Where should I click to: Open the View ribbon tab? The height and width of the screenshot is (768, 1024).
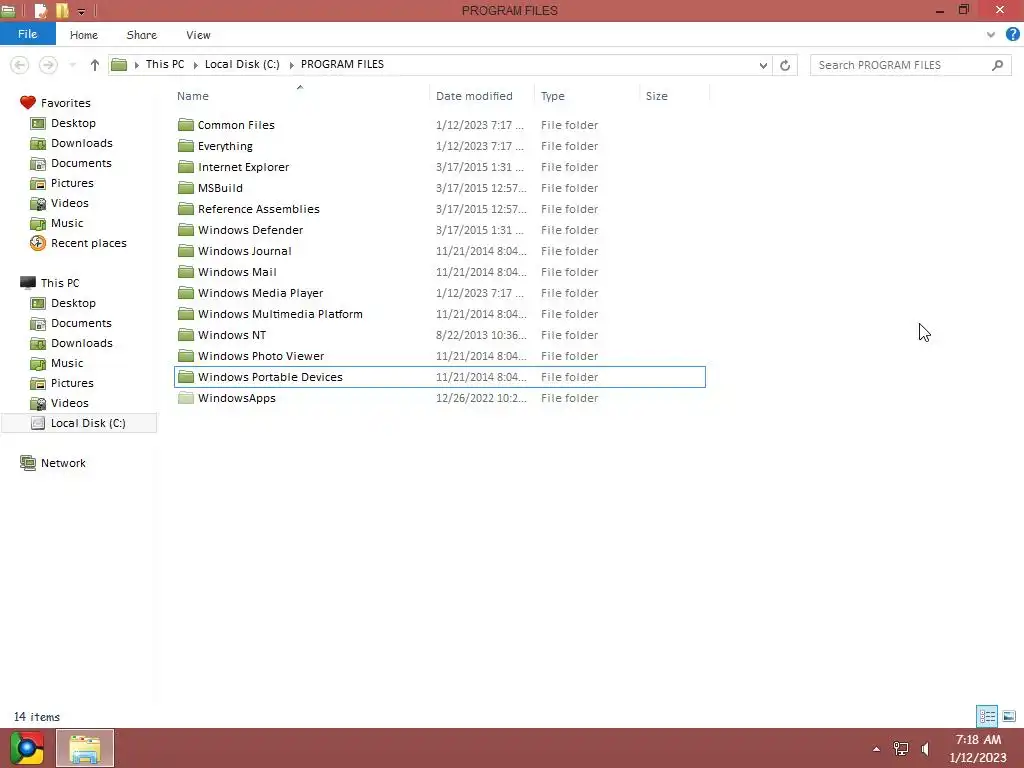point(198,35)
